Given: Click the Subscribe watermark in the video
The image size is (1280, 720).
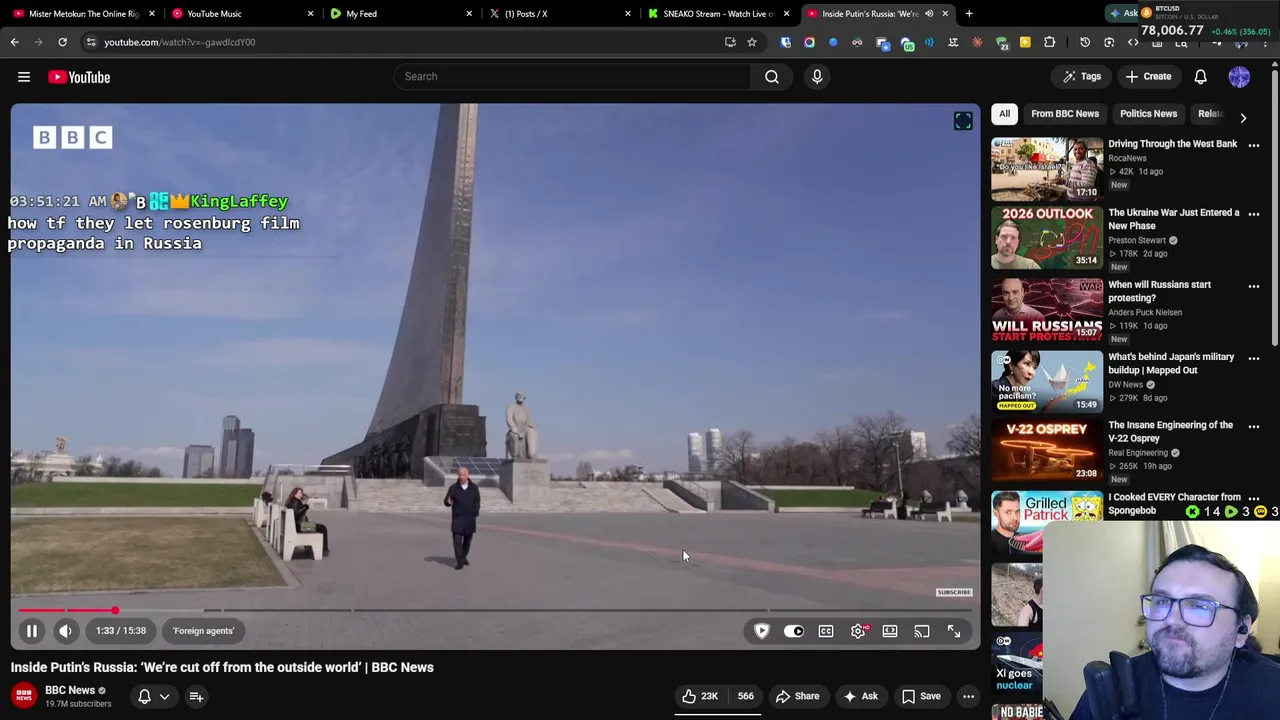Looking at the screenshot, I should click(x=954, y=592).
